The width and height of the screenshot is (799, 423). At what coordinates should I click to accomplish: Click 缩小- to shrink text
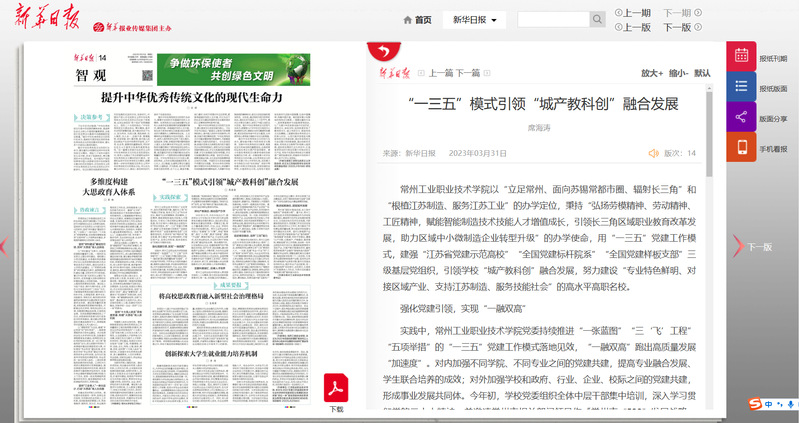[678, 73]
